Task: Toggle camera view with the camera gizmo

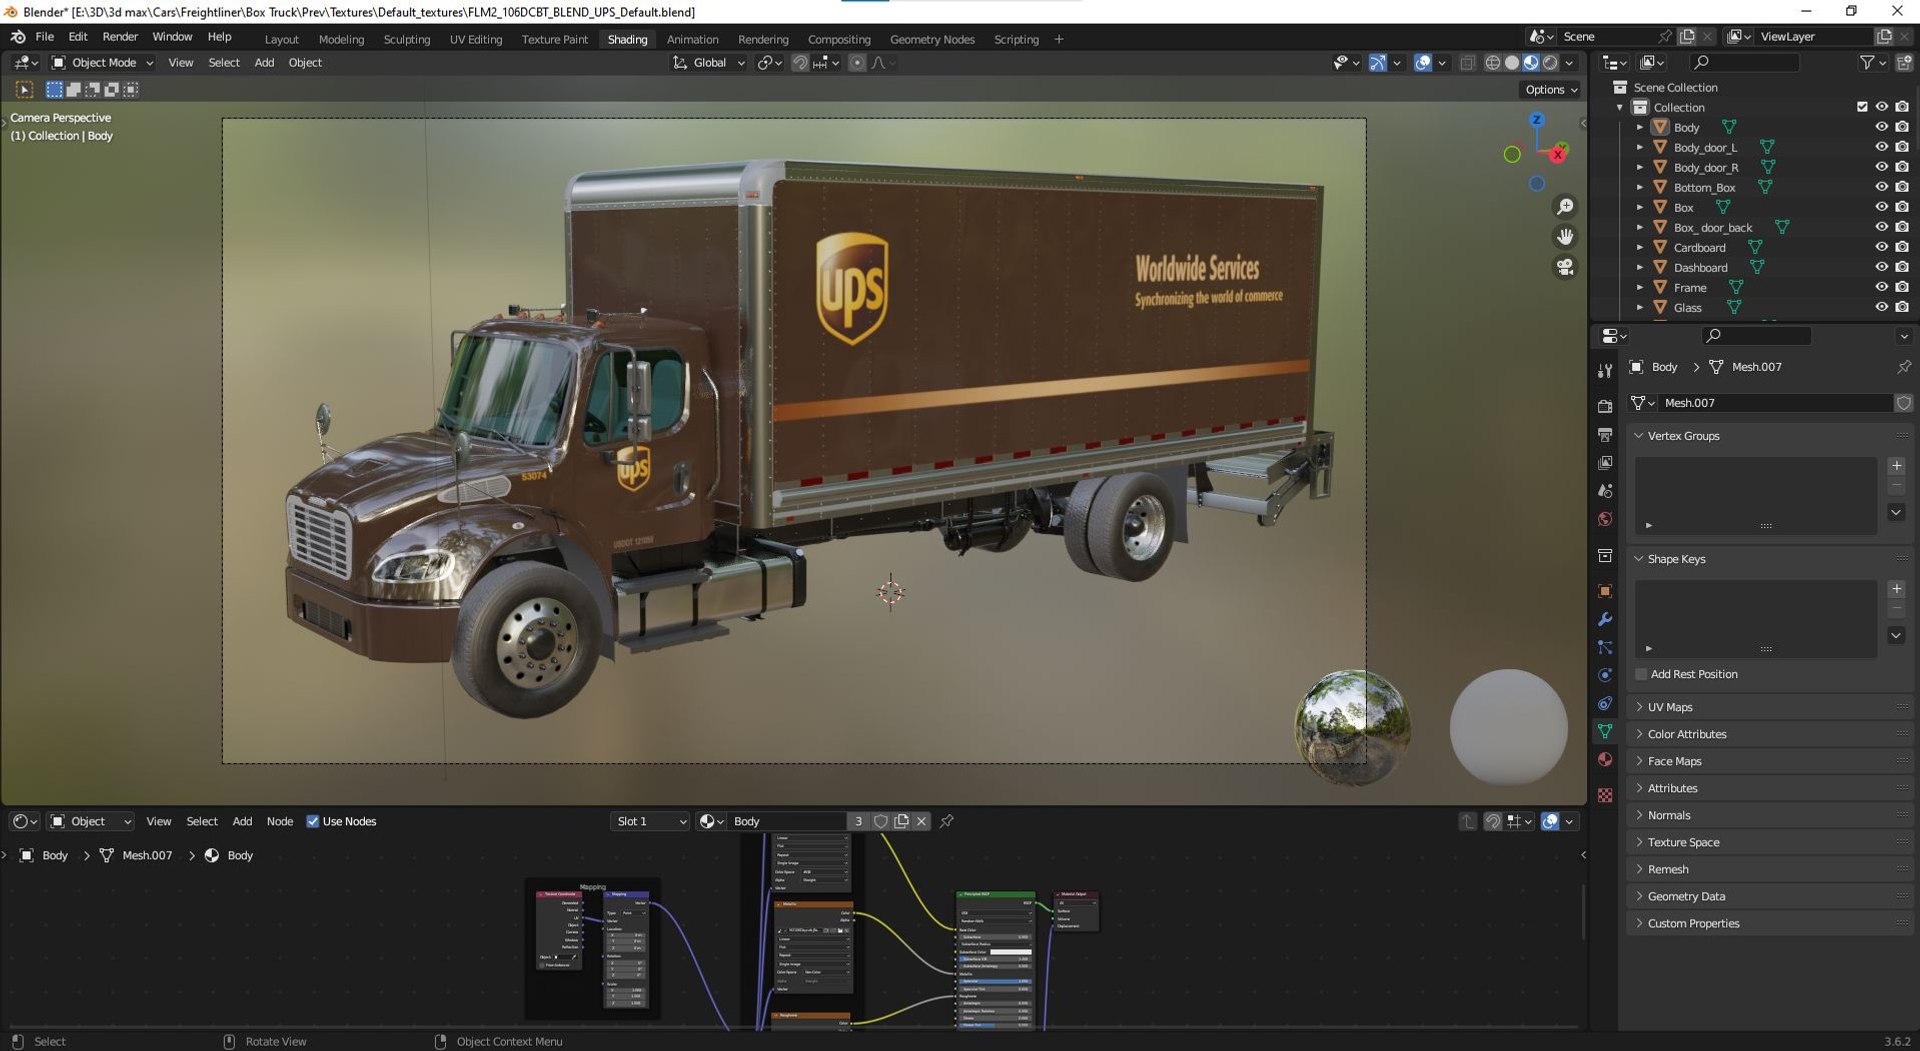Action: 1565,267
